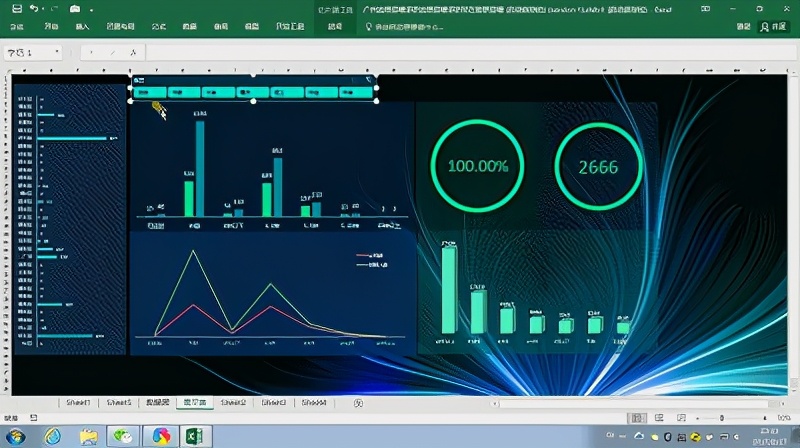
Task: Switch to the 页面布局 Page Layout tab
Action: coord(120,27)
